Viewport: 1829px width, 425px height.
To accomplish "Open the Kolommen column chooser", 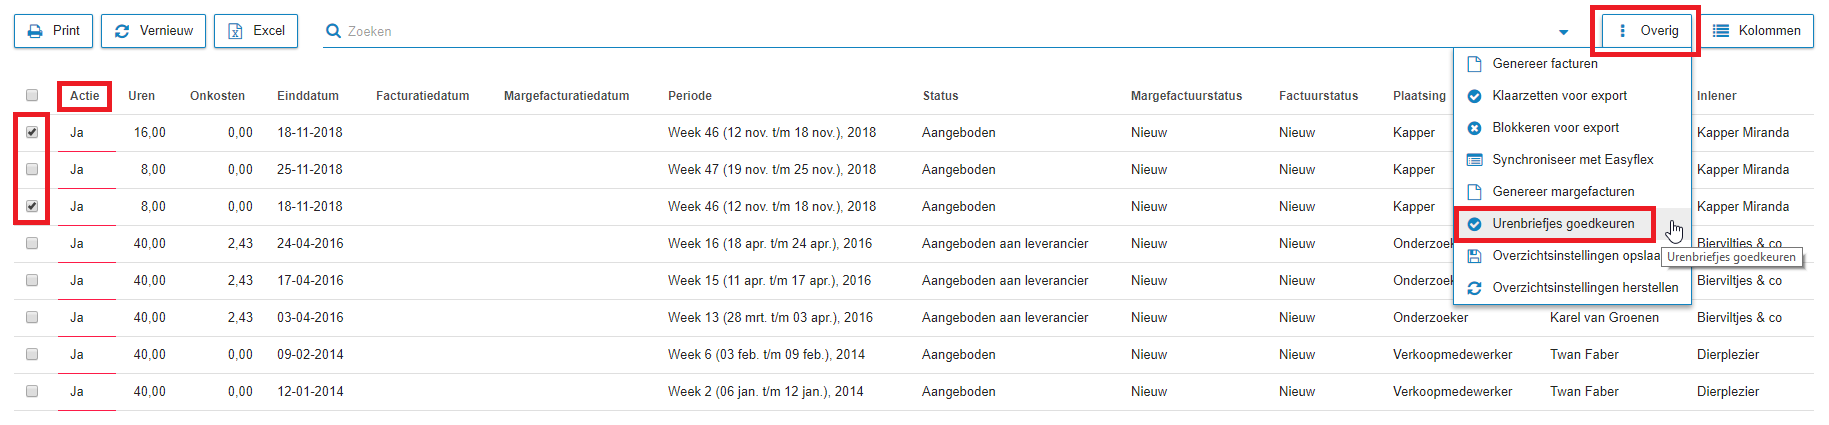I will pyautogui.click(x=1758, y=31).
